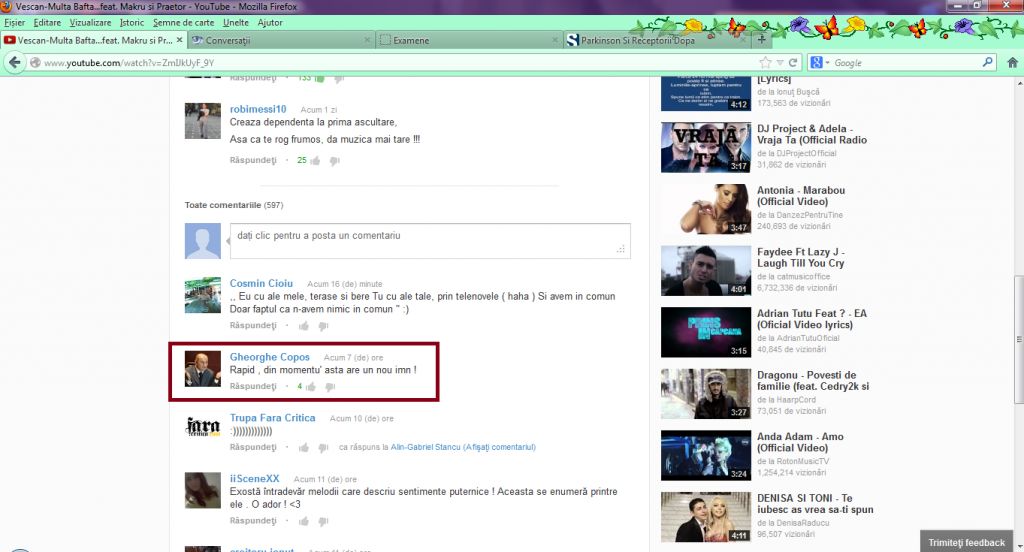Open Antonia - Marabou title link
The image size is (1024, 552).
point(801,196)
